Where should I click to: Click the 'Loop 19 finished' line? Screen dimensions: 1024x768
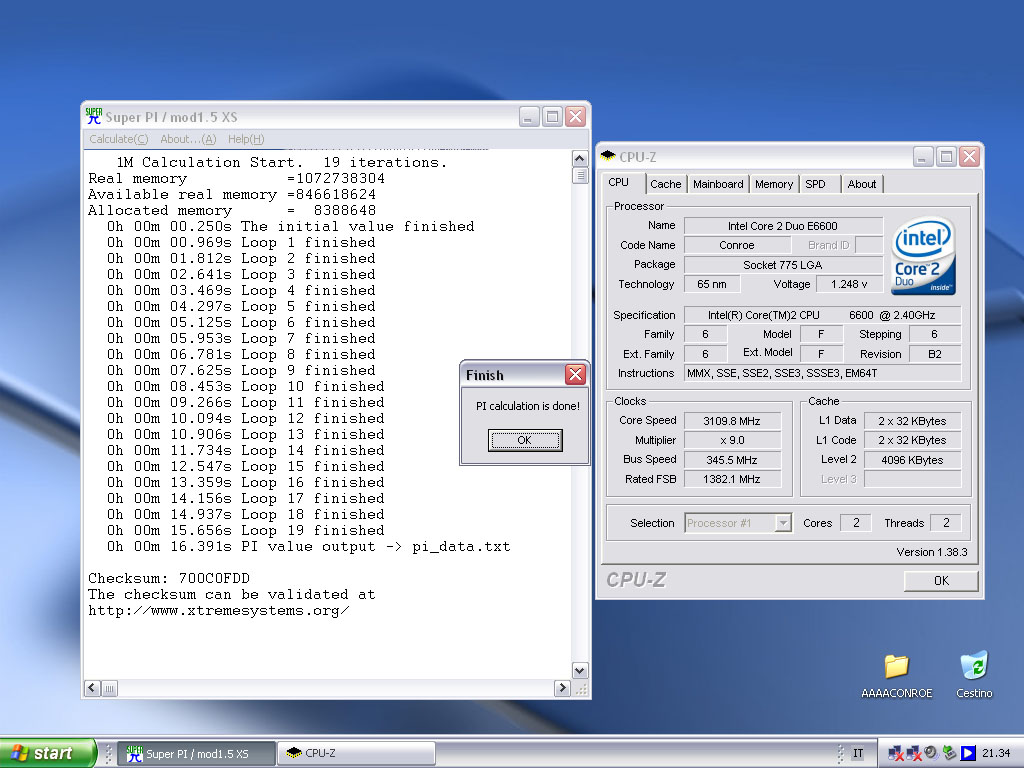(x=246, y=530)
